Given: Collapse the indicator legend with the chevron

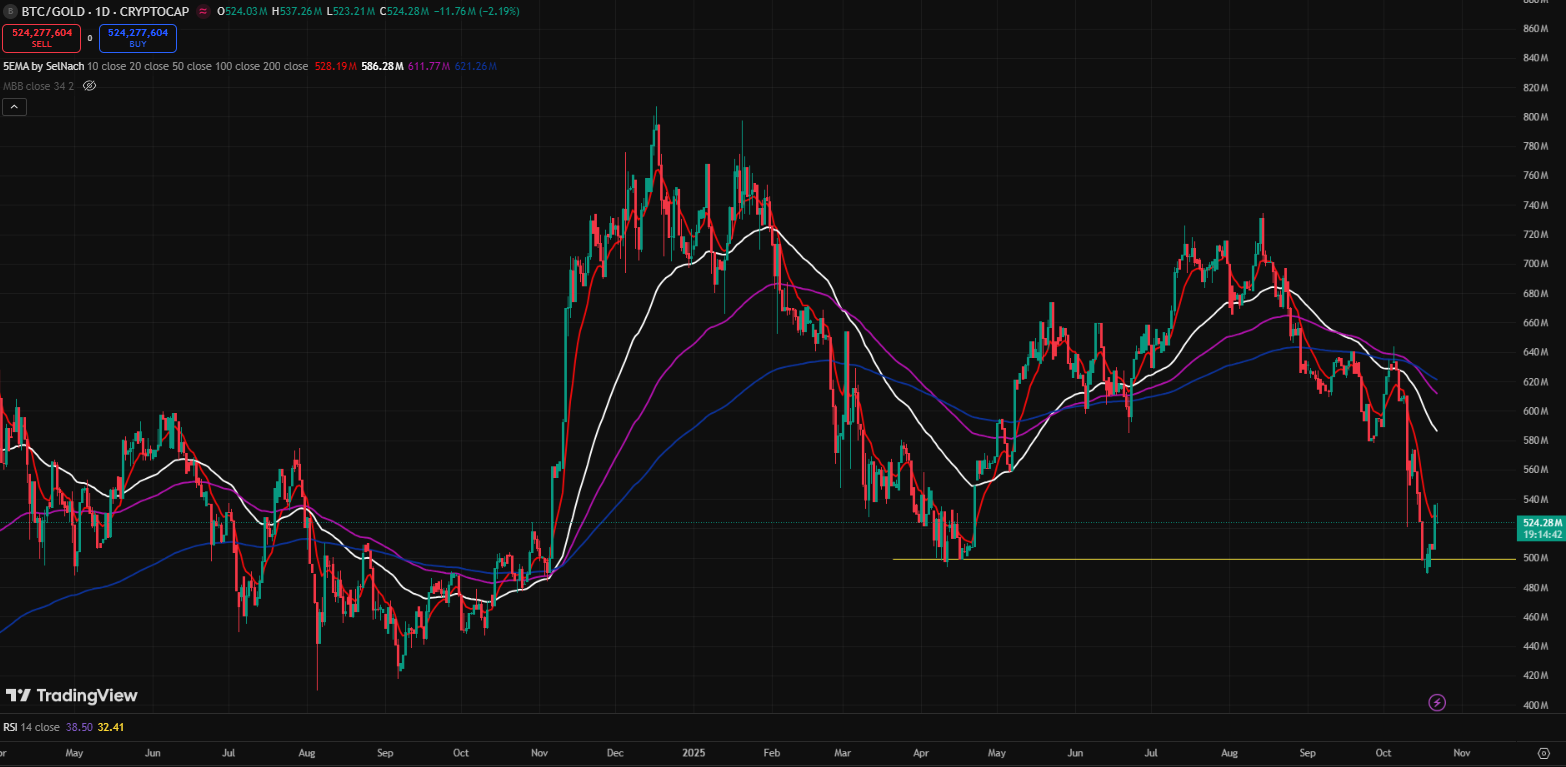Looking at the screenshot, I should [14, 107].
